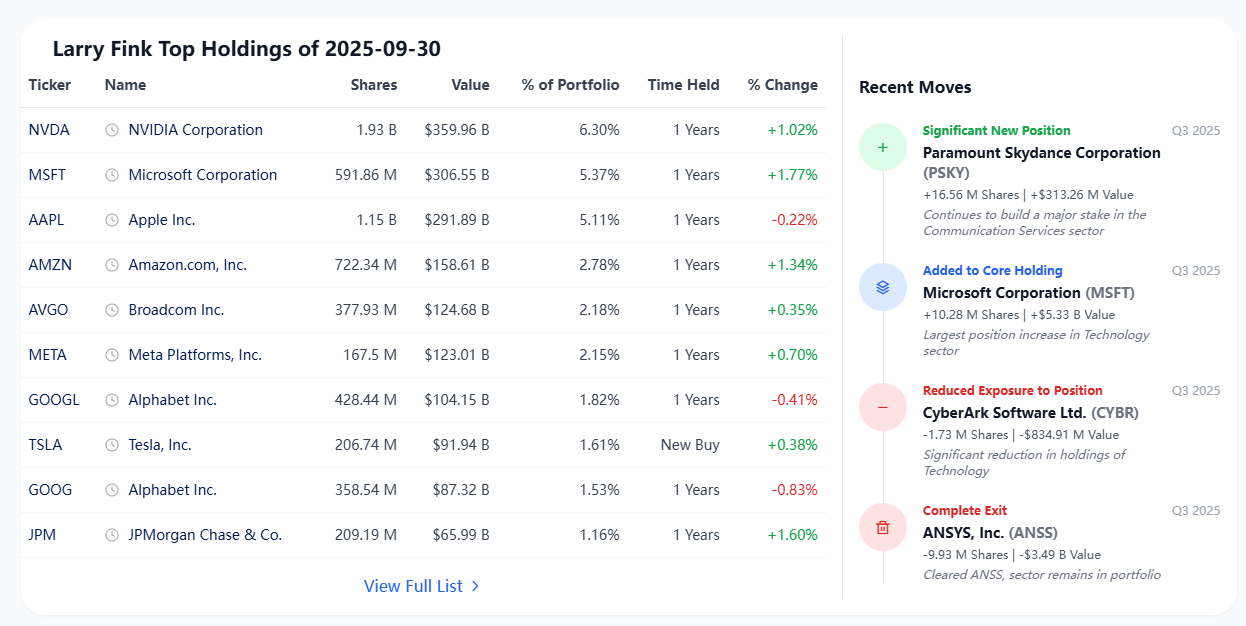Sort by the % of Portfolio column header
This screenshot has width=1246, height=626.
(570, 85)
